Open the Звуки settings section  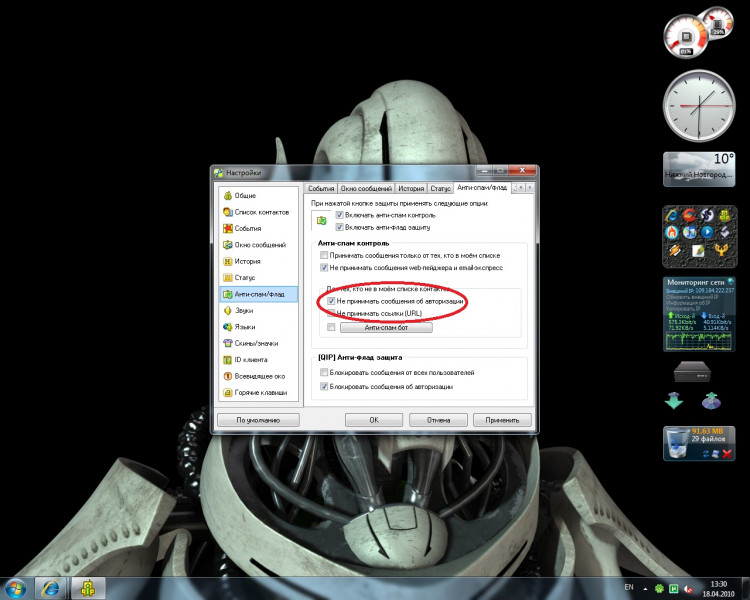(x=245, y=310)
